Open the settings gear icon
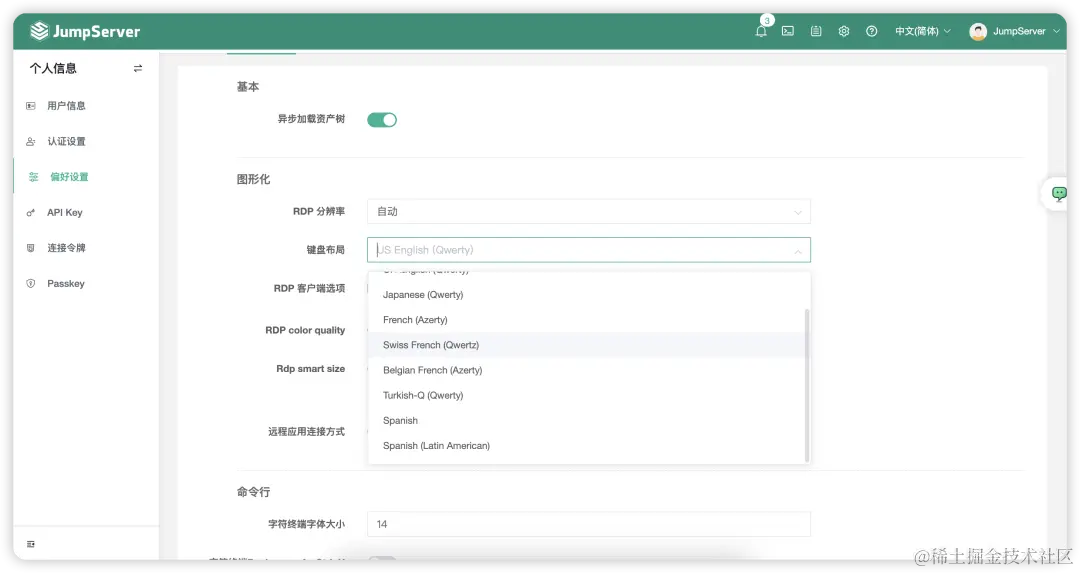 tap(844, 31)
